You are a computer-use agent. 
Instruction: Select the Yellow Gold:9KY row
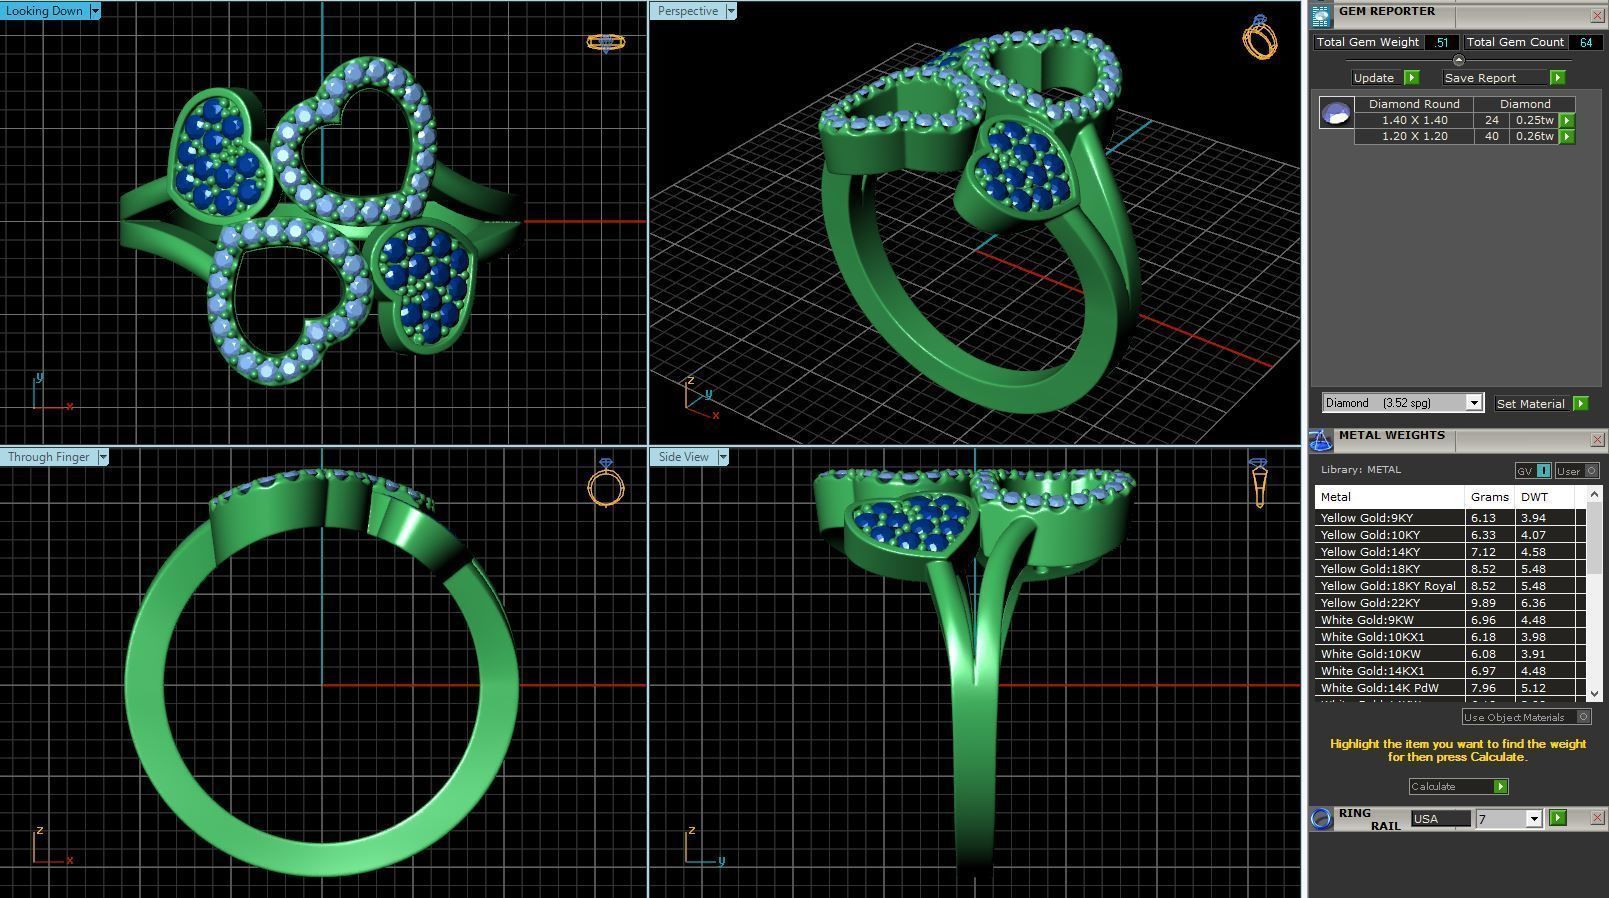click(1450, 518)
